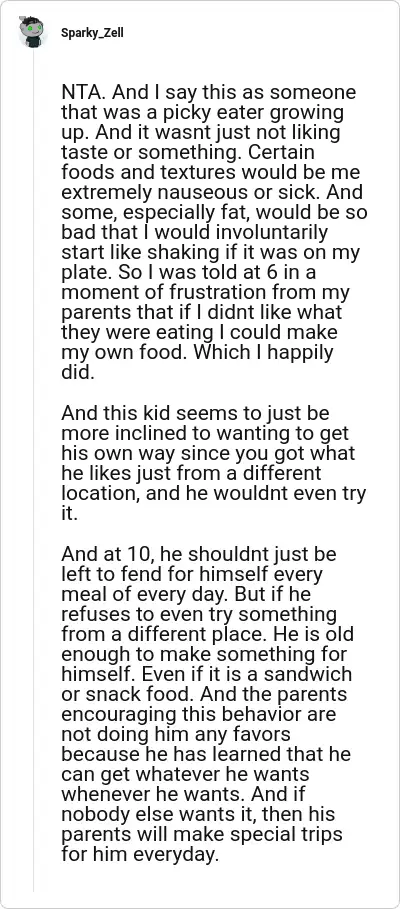
Task: Click 'Which I happily did' sentence
Action: click(197, 362)
